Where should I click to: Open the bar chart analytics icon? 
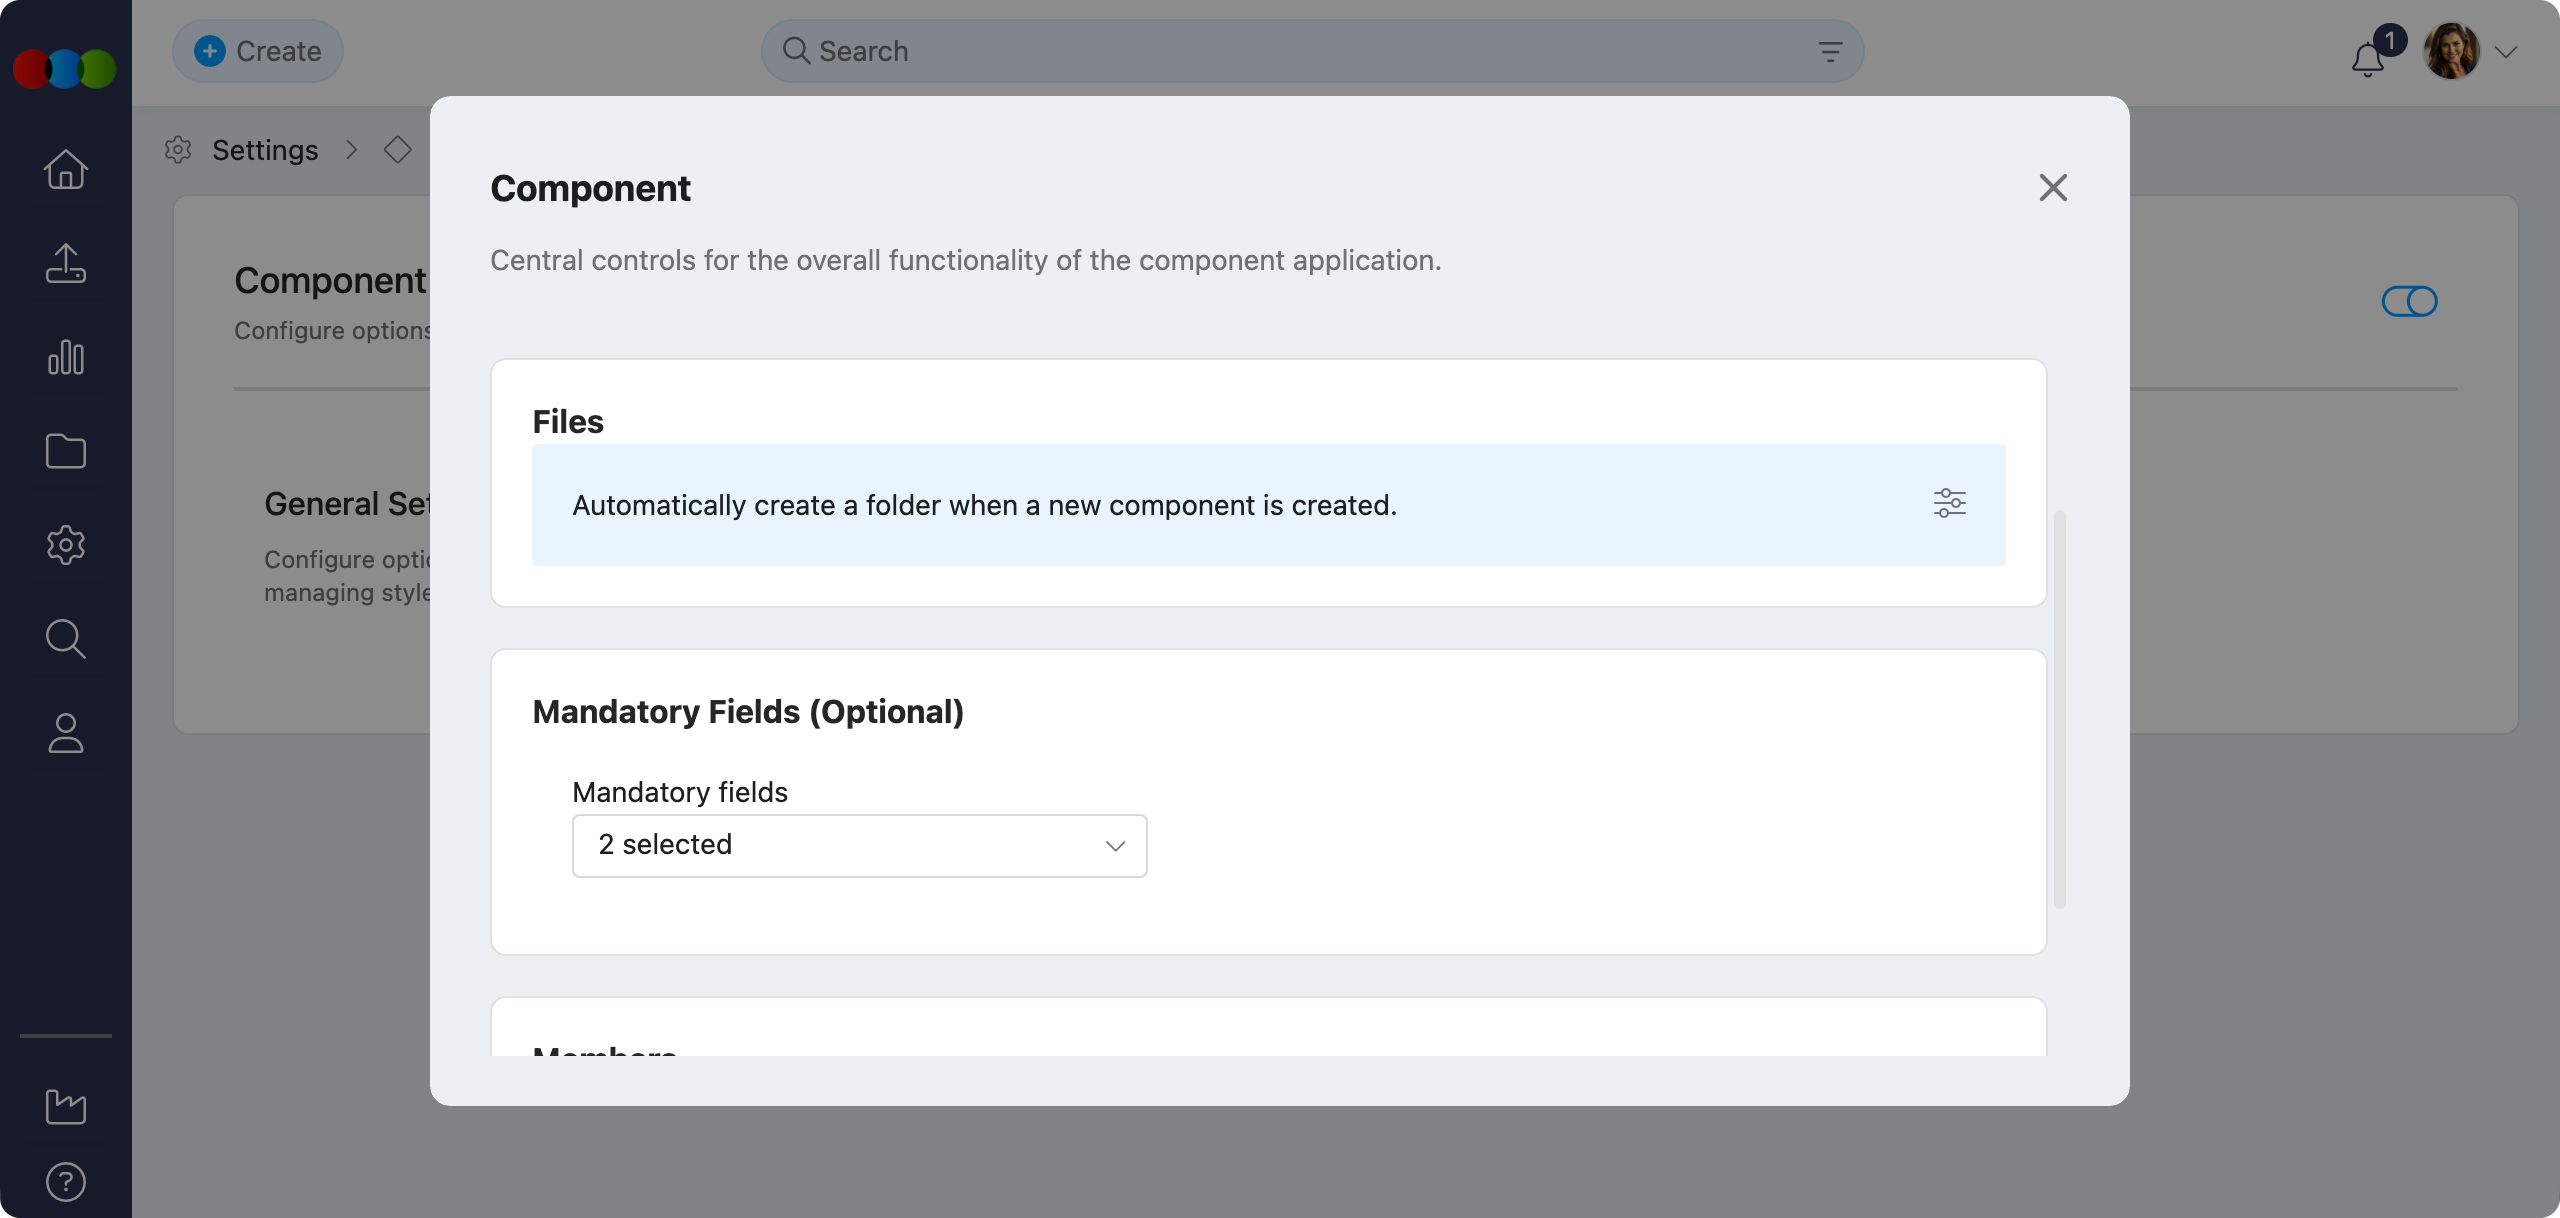click(66, 357)
